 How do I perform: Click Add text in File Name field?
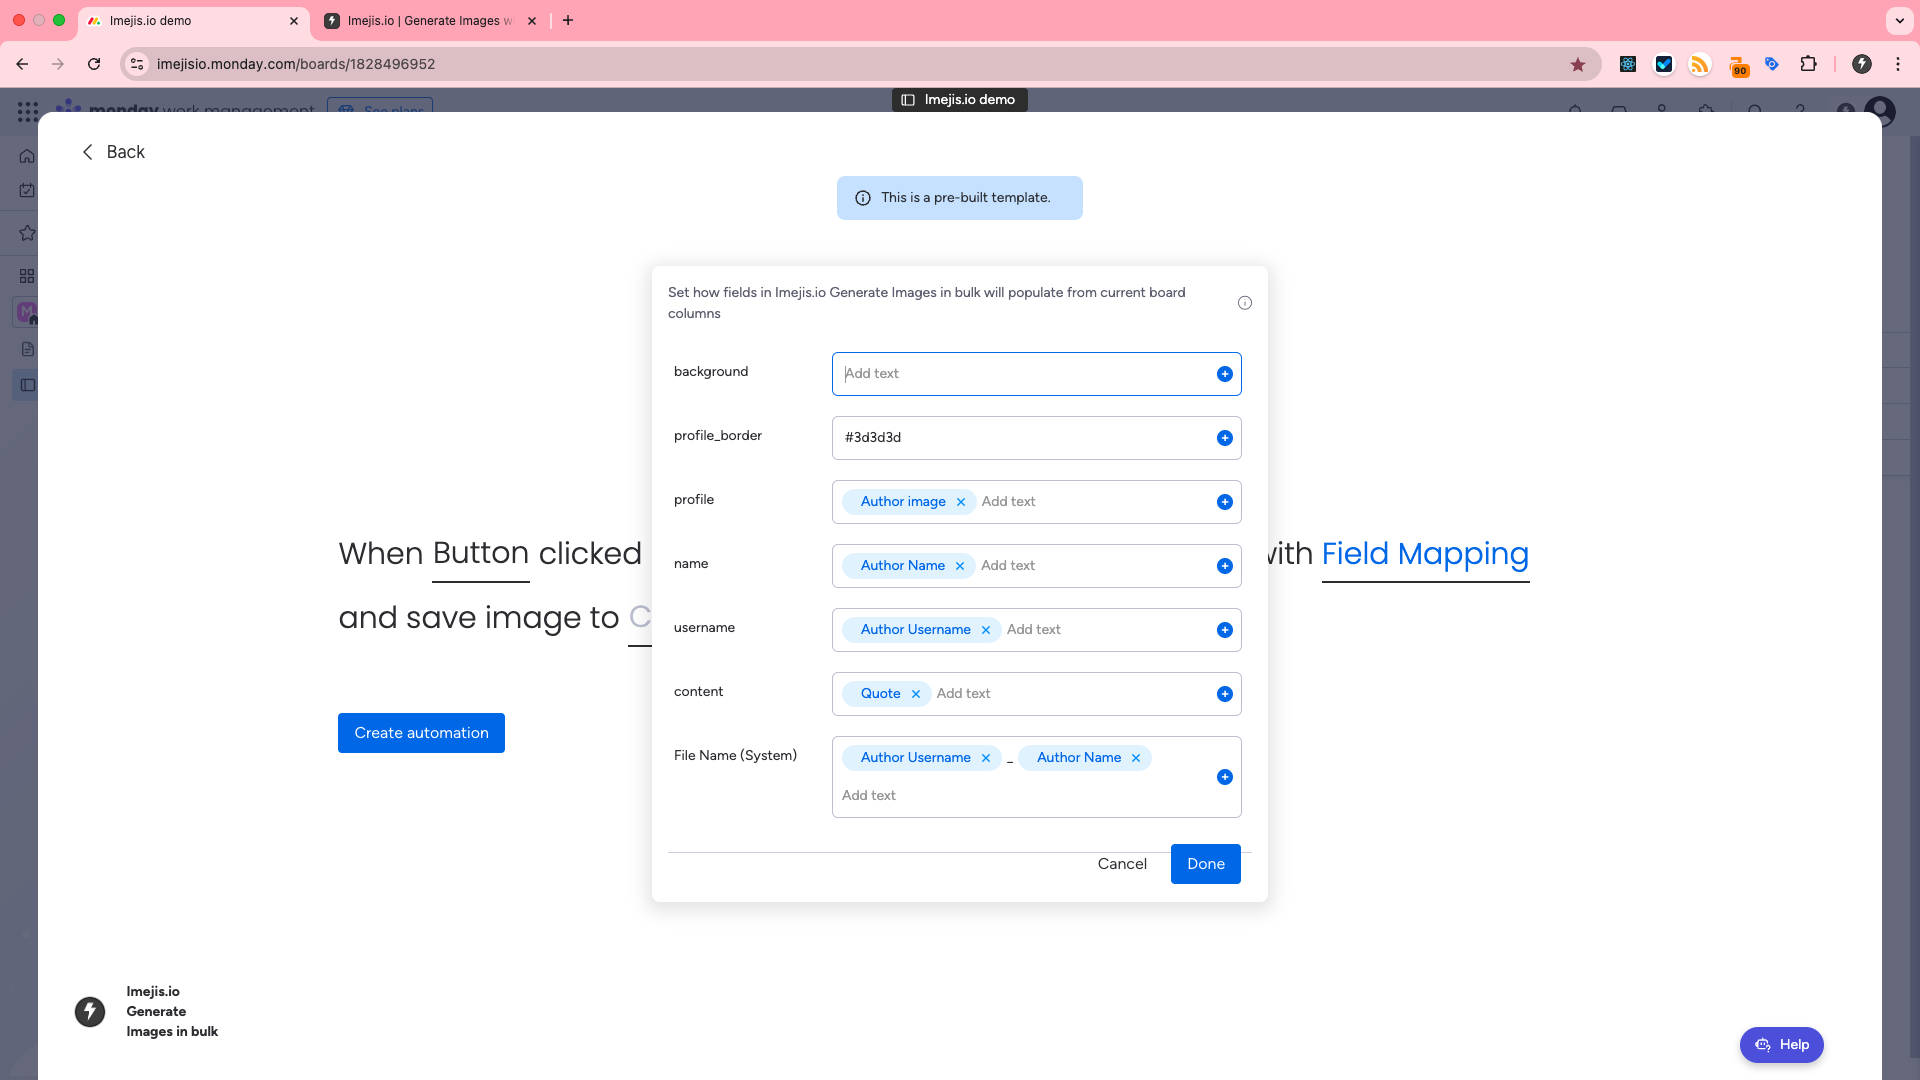click(x=869, y=796)
